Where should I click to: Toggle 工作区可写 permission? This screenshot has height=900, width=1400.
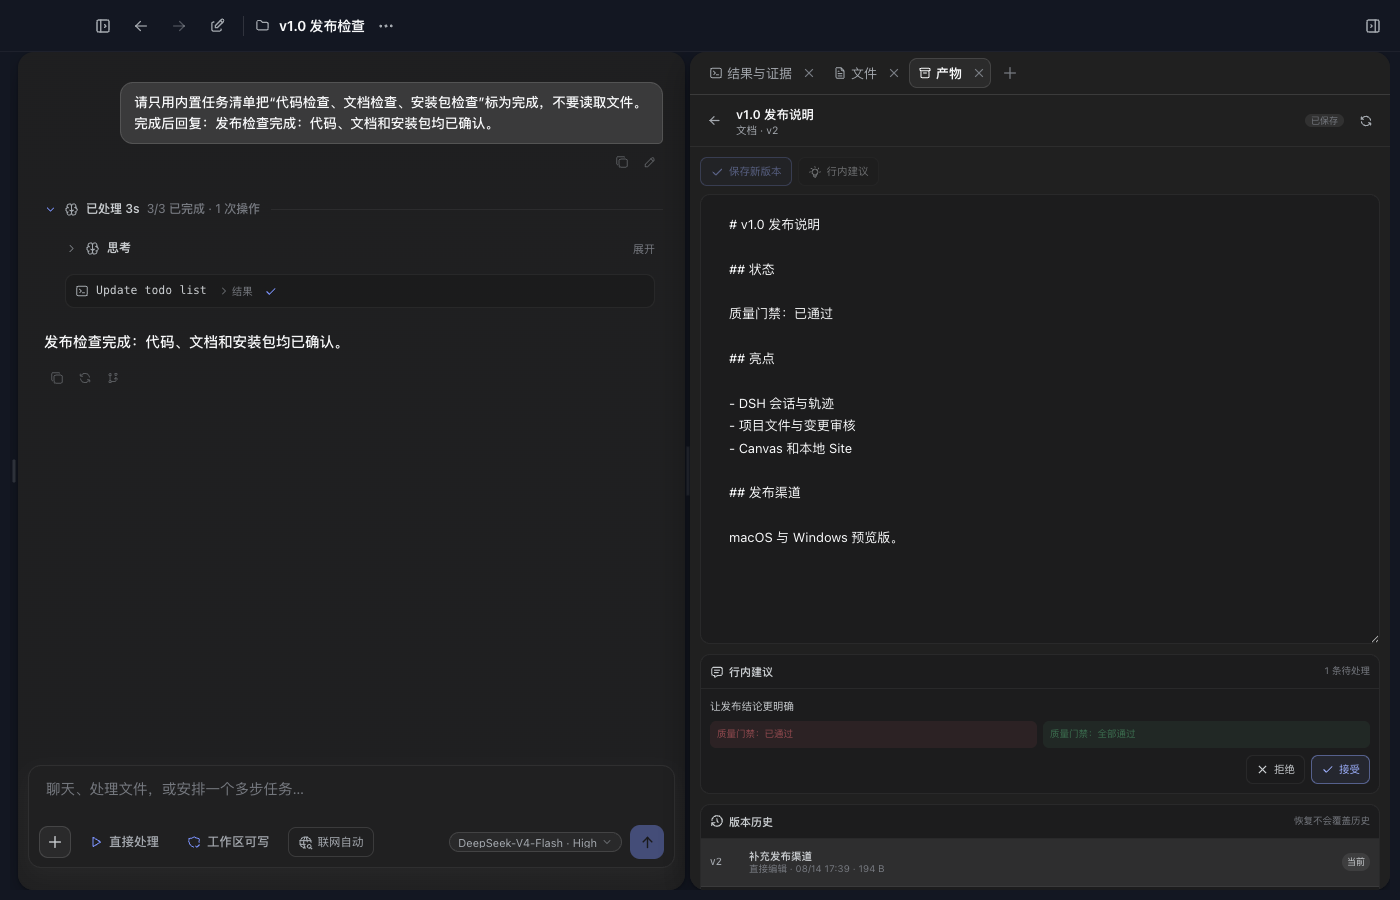tap(228, 842)
